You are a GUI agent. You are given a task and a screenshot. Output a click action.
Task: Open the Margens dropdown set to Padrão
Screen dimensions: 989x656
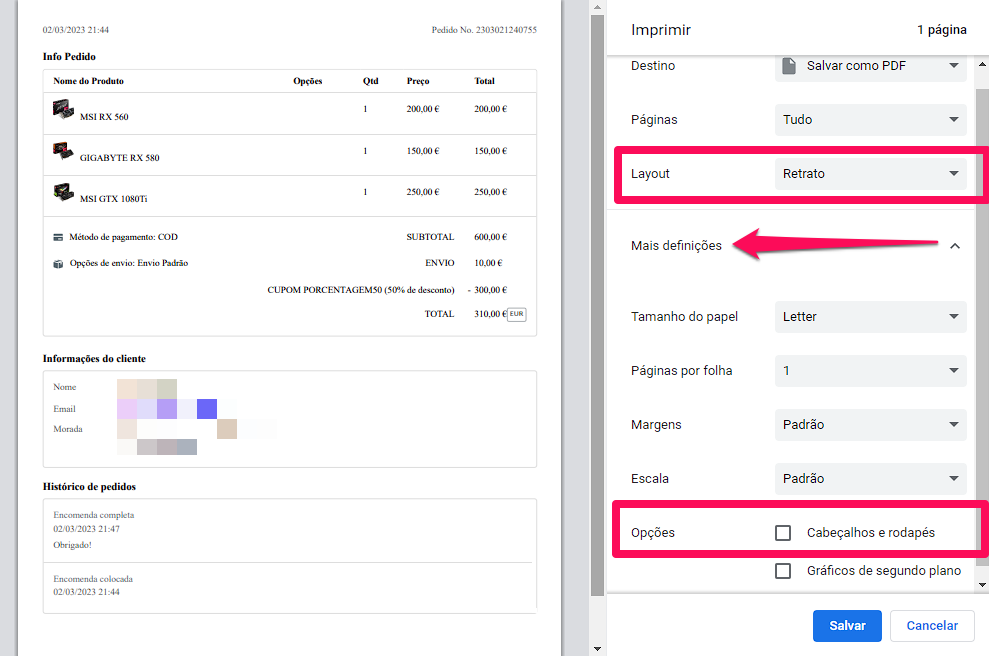click(870, 425)
